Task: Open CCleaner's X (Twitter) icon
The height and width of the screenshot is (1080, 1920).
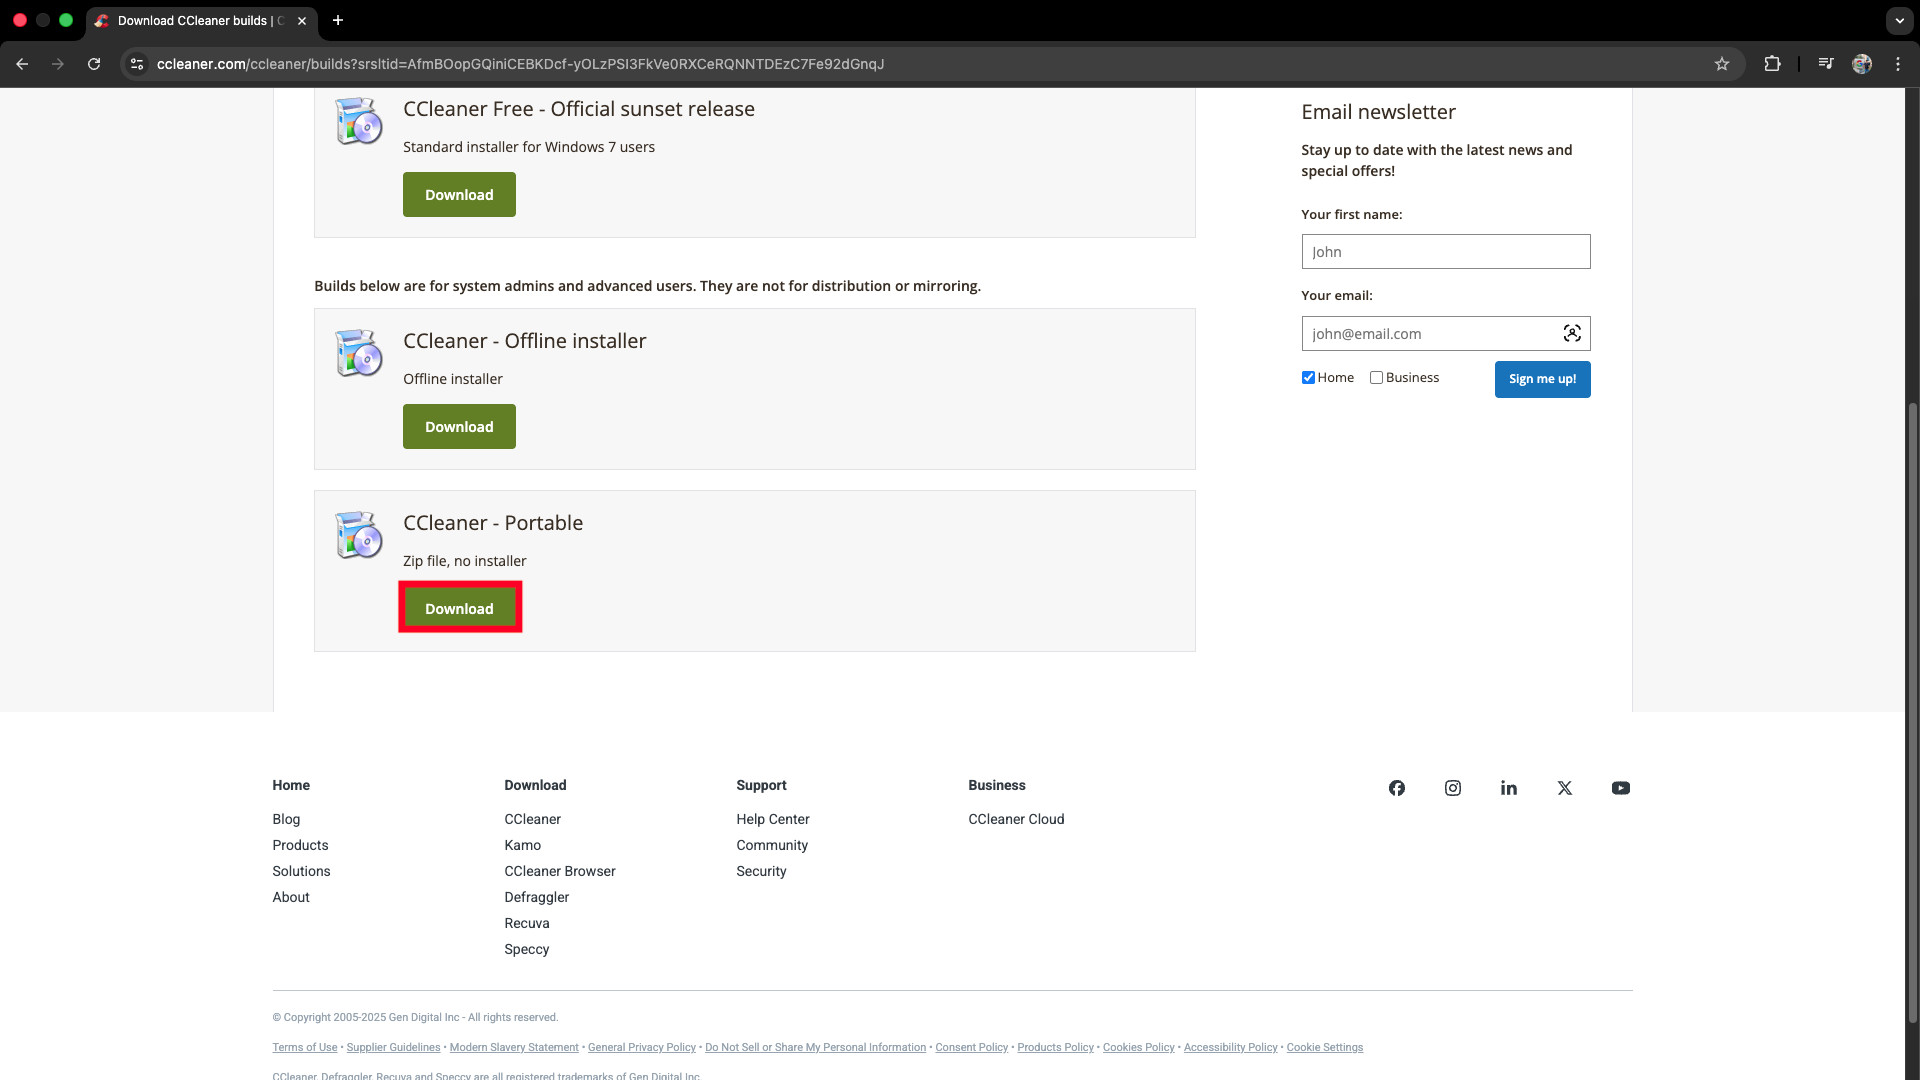Action: (x=1564, y=788)
